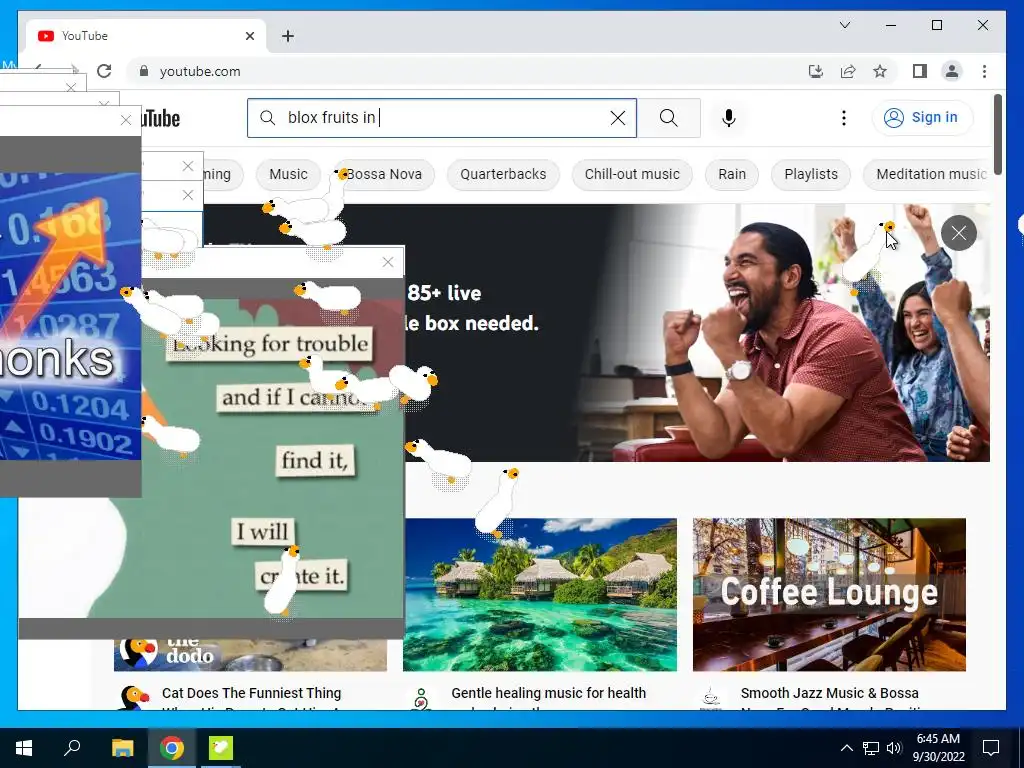Open the green goose app in taskbar

tap(221, 748)
